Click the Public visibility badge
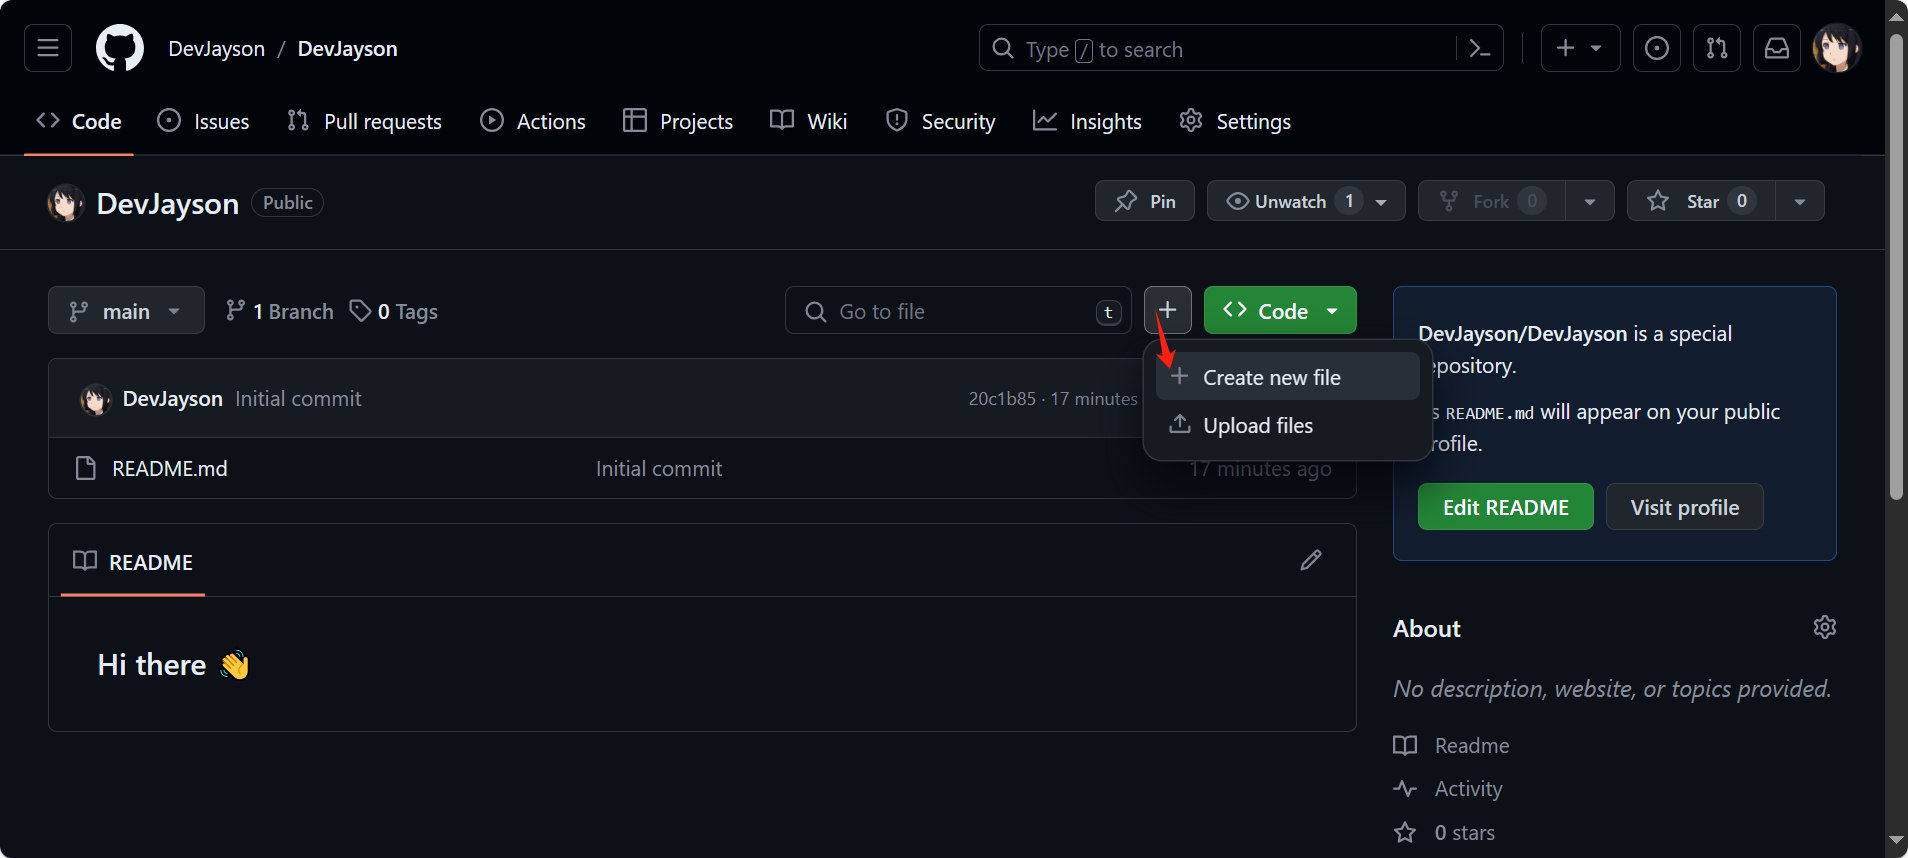This screenshot has width=1908, height=858. tap(287, 202)
